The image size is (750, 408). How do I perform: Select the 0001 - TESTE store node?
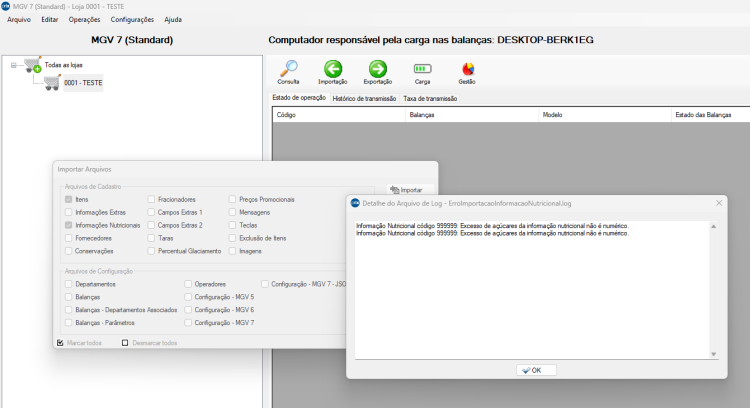point(83,83)
